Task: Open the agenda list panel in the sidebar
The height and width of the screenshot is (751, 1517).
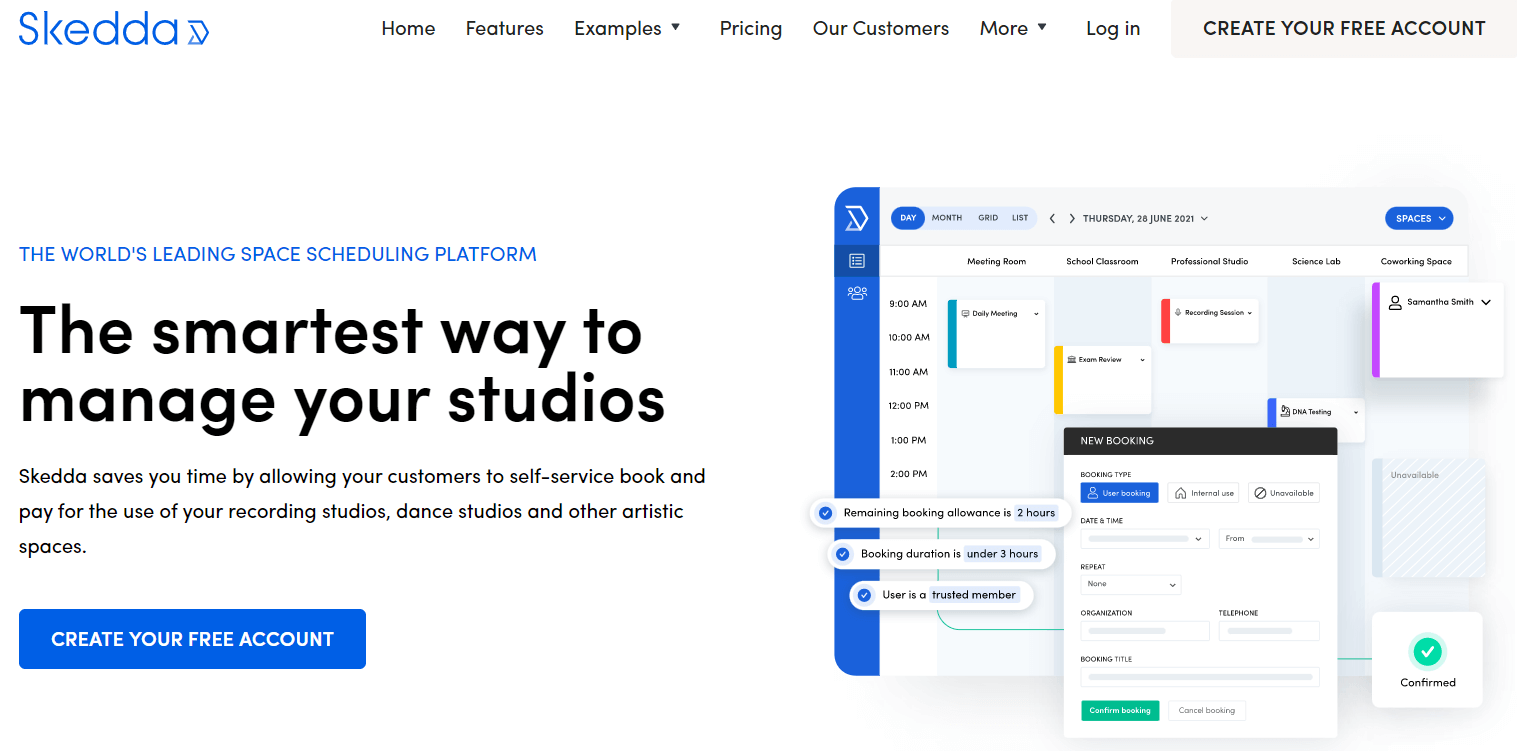Action: pyautogui.click(x=857, y=261)
